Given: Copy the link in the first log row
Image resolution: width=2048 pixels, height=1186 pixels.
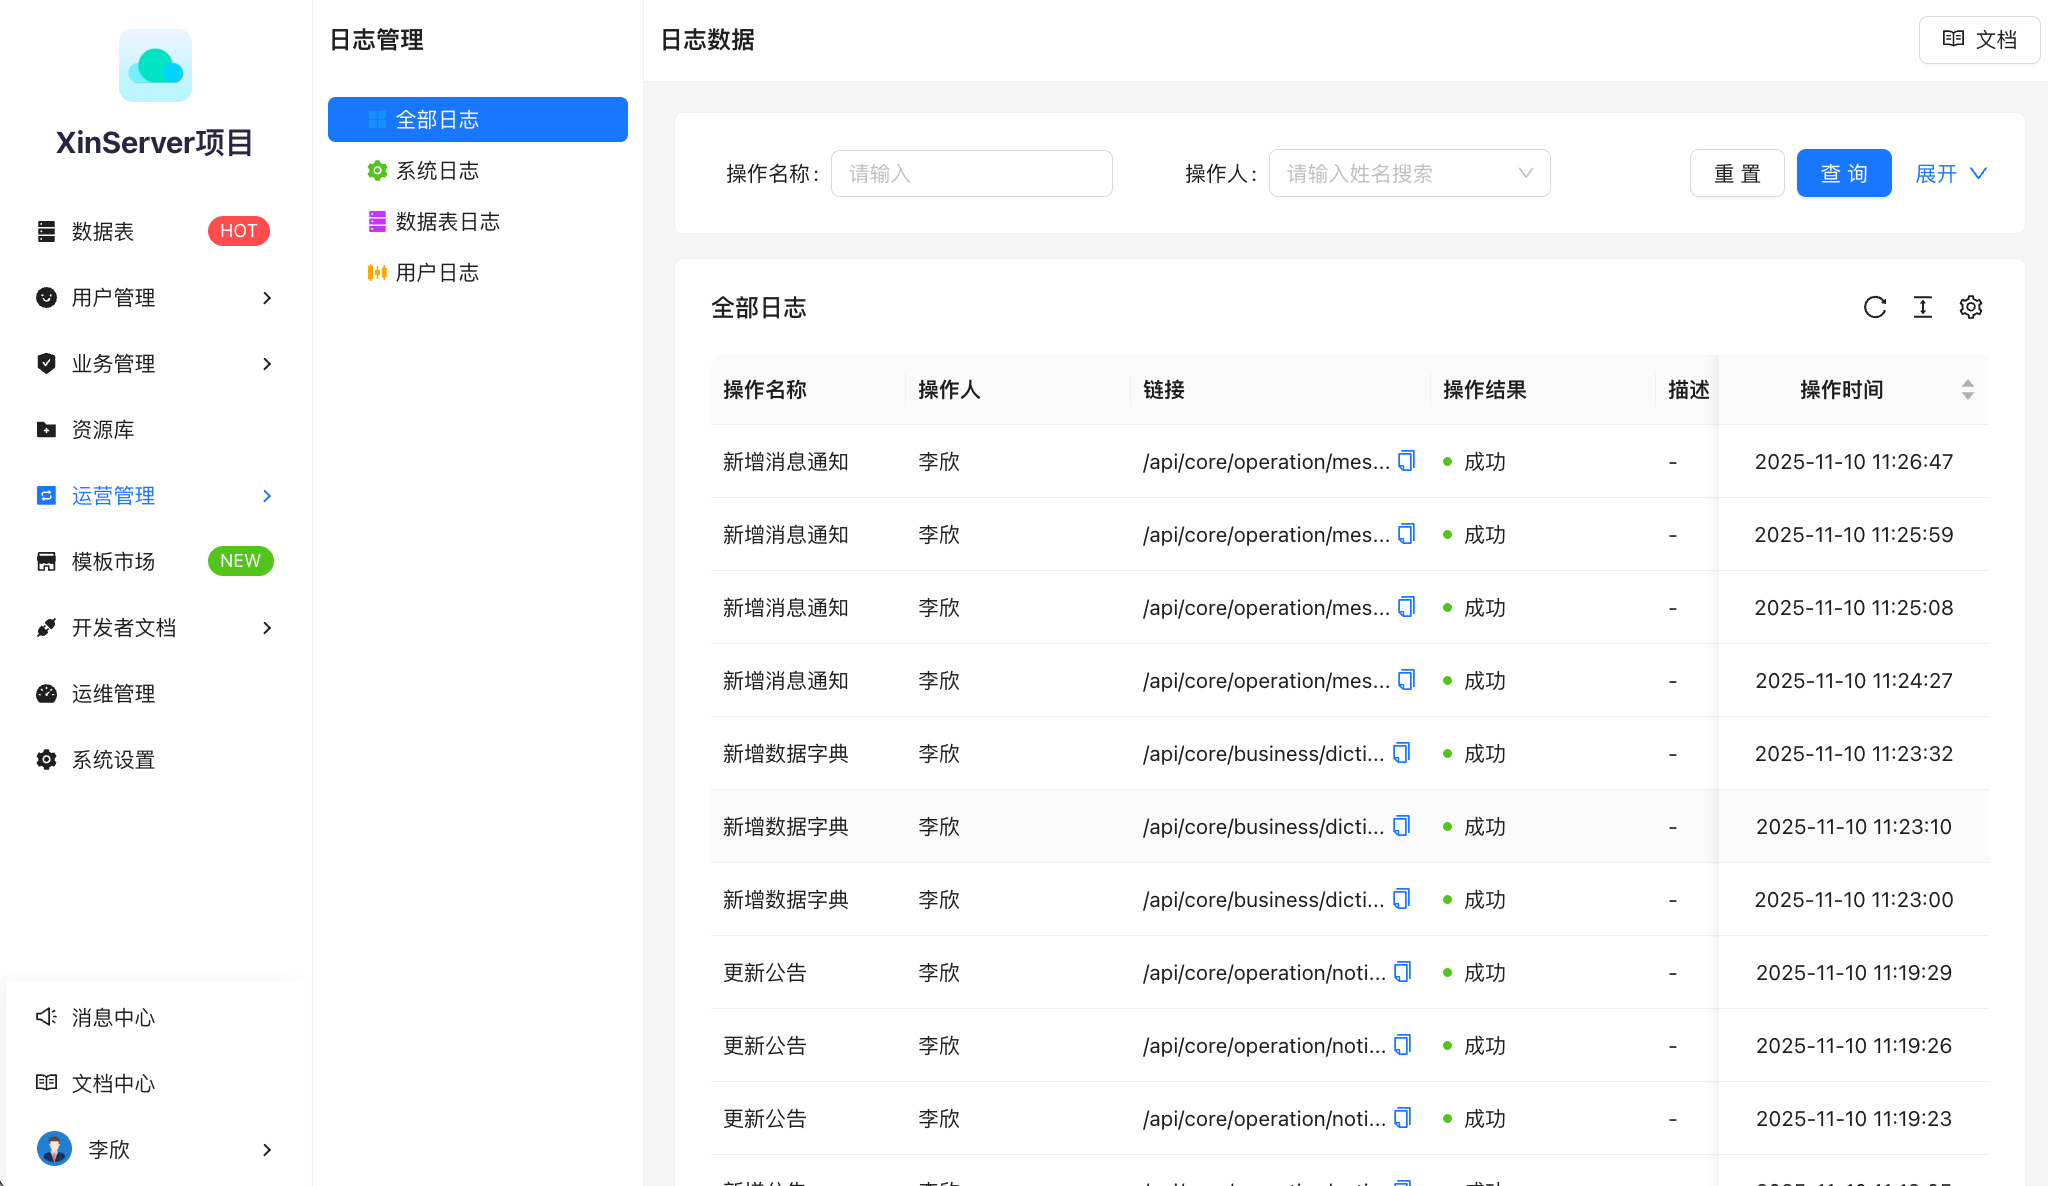Looking at the screenshot, I should pyautogui.click(x=1407, y=461).
